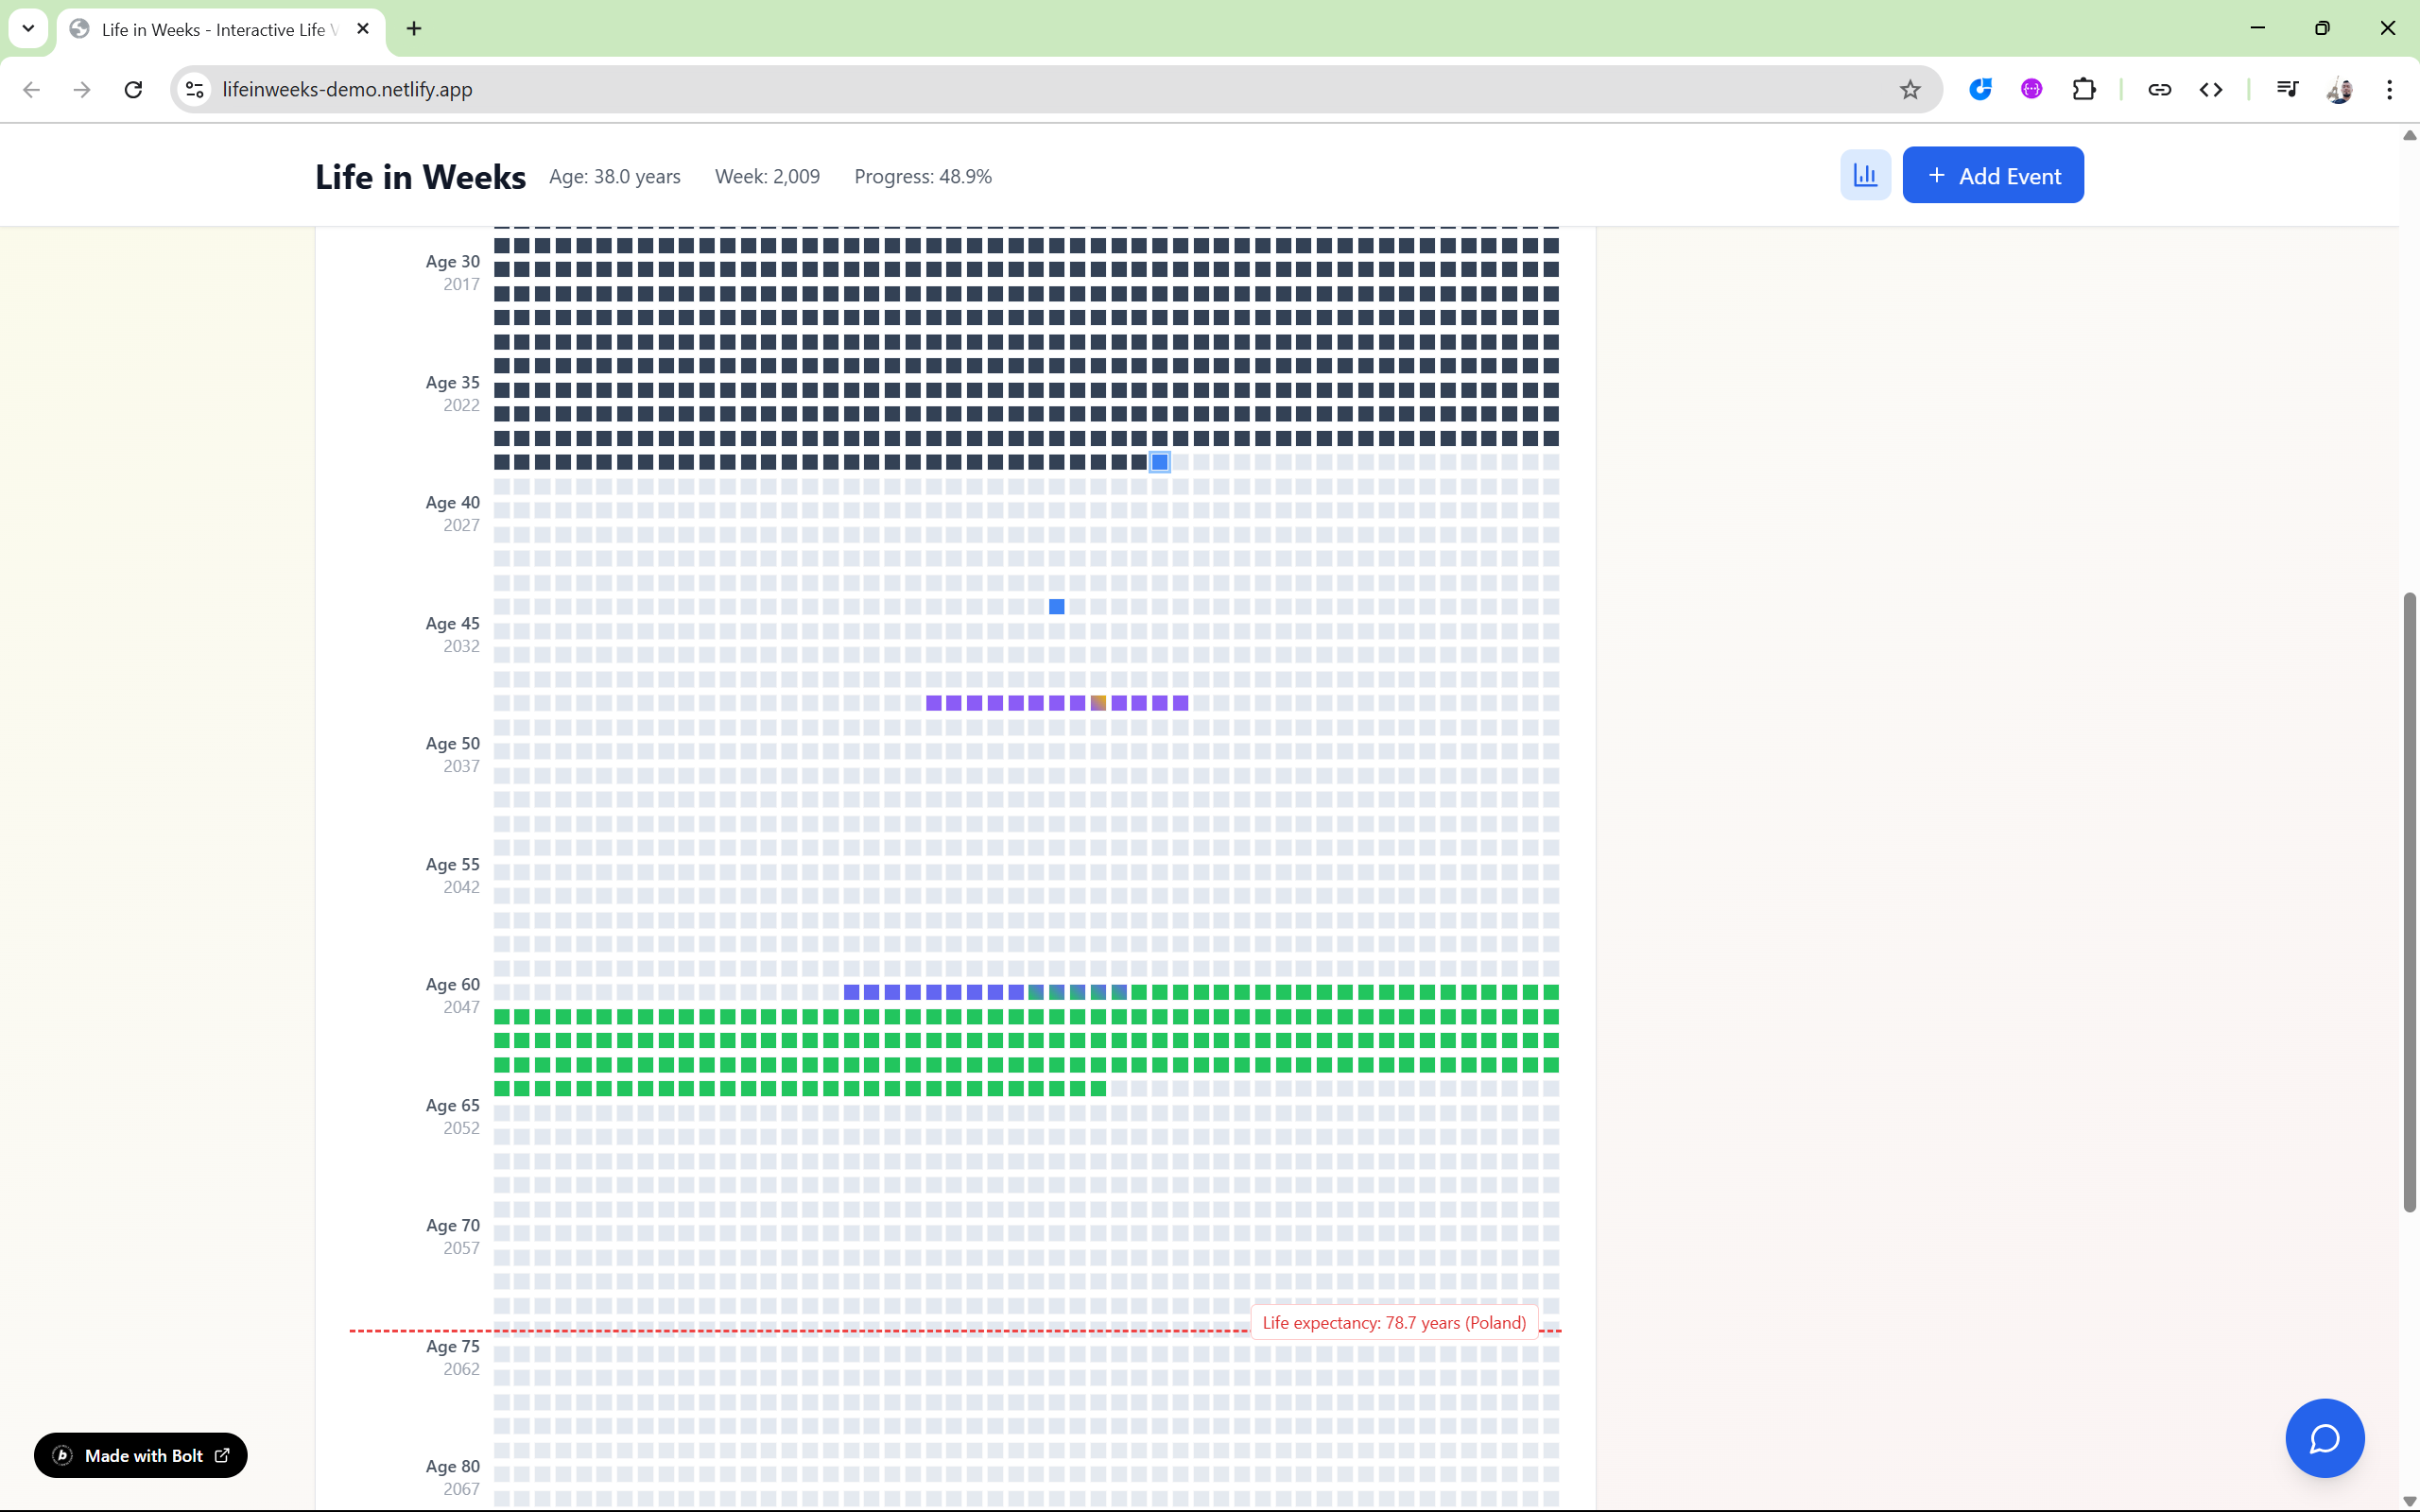Click the Add Event button
The image size is (2420, 1512).
click(1992, 175)
